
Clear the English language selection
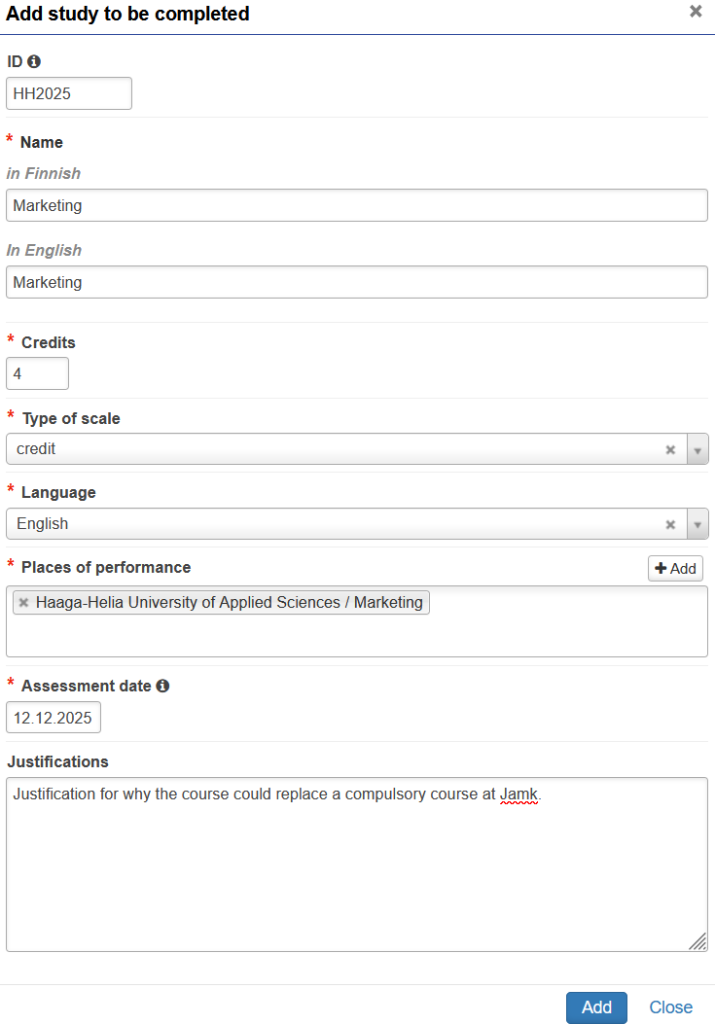(x=670, y=524)
